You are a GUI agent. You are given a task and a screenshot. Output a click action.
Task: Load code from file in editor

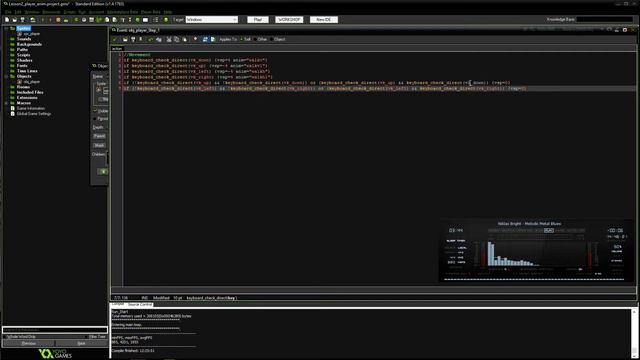(x=125, y=39)
